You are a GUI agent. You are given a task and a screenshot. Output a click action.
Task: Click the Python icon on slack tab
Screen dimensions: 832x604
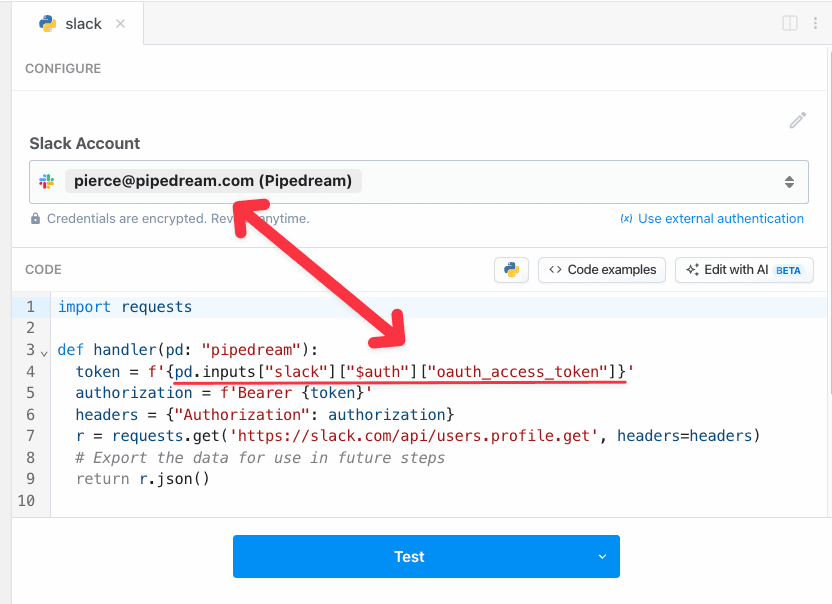48,23
